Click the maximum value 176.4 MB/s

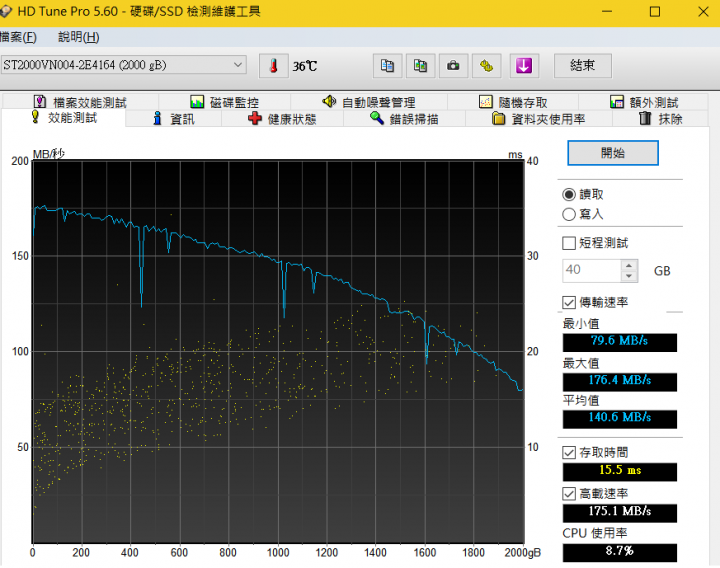(x=619, y=381)
